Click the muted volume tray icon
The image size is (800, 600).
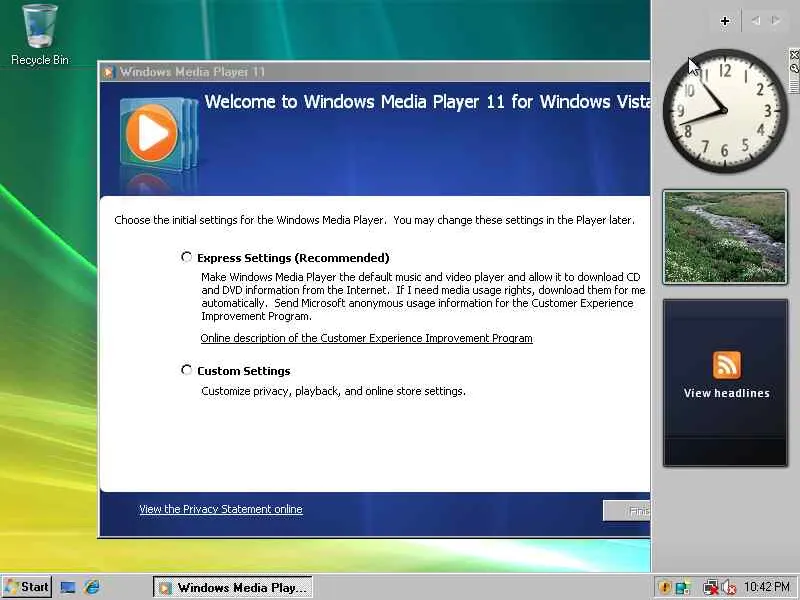click(x=729, y=588)
